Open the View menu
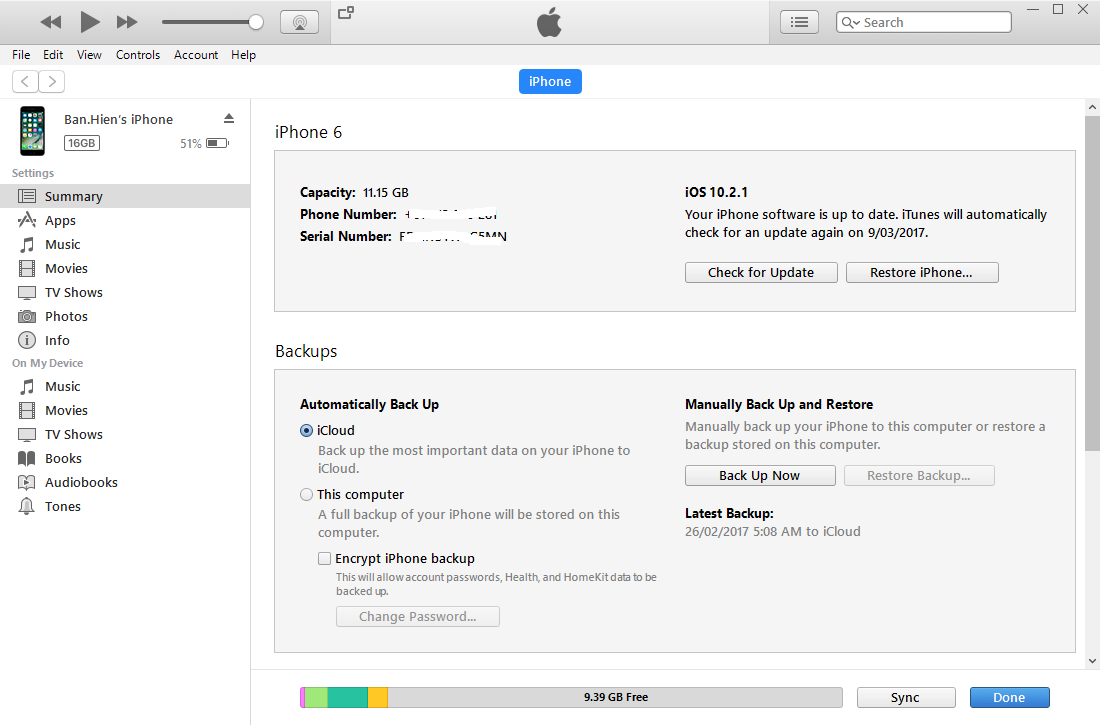 point(89,55)
